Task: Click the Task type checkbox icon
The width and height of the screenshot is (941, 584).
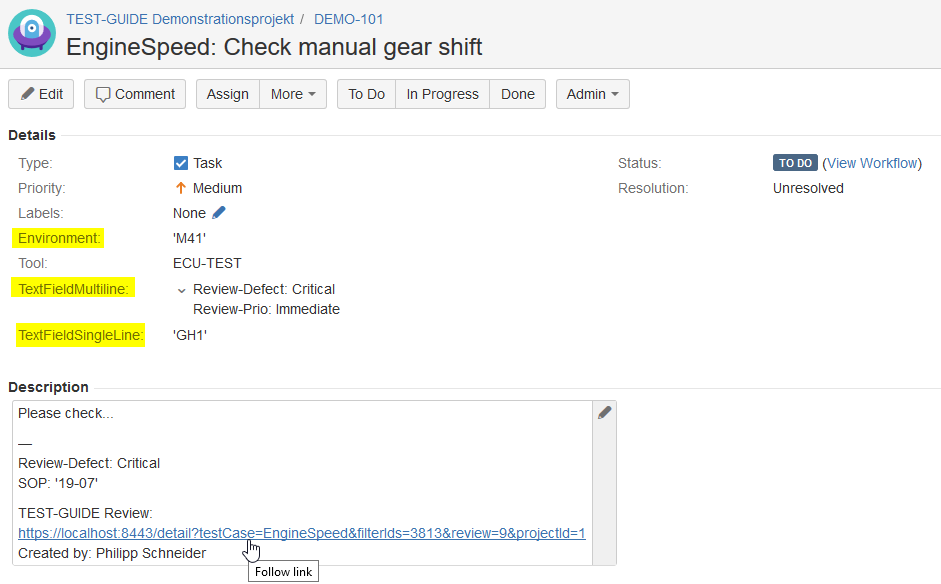Action: click(x=181, y=163)
